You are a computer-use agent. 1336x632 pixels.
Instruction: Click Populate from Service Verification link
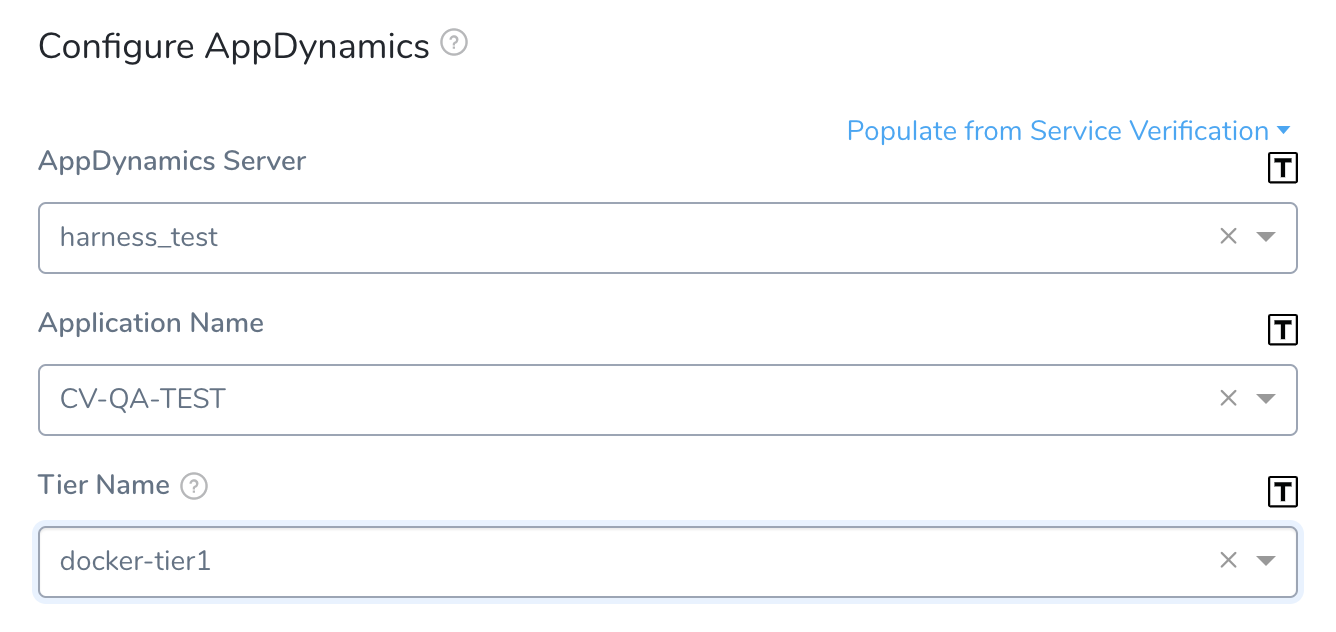[1058, 131]
